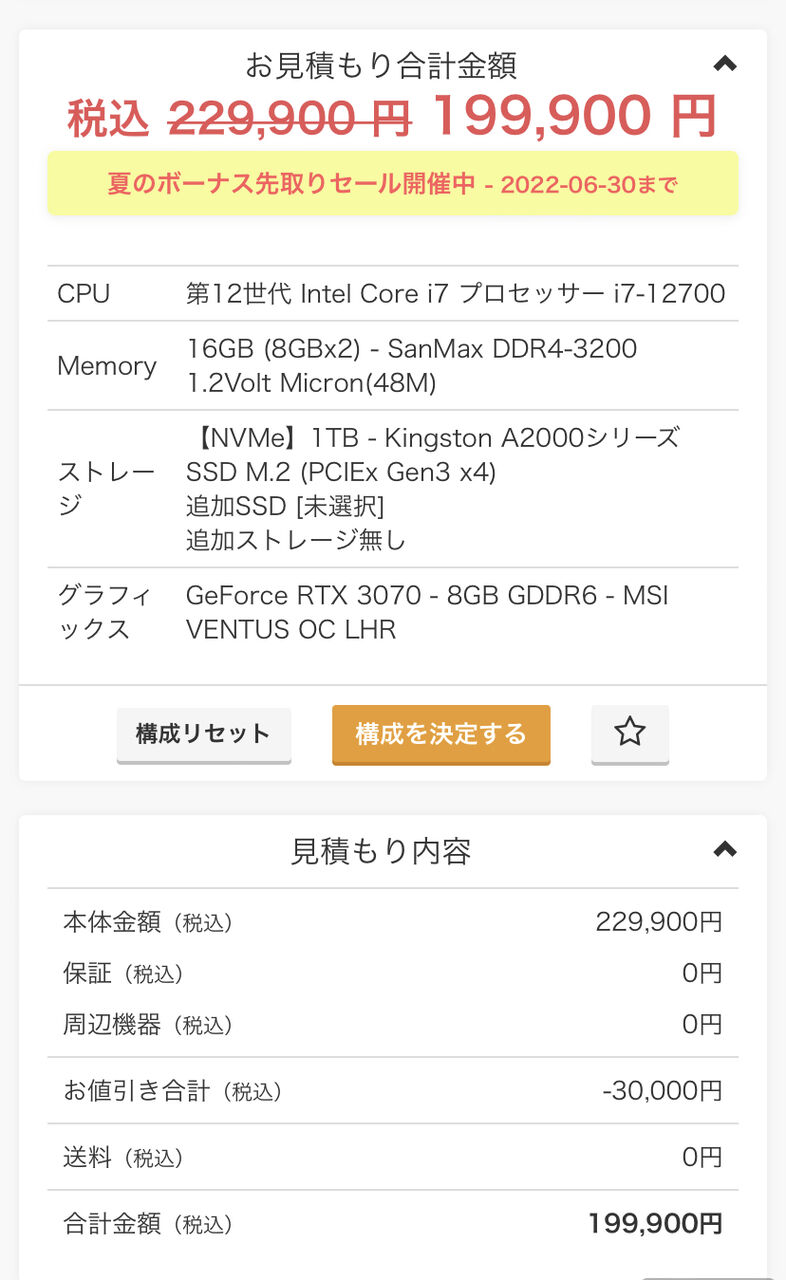Collapse the 見積もり内容 section chevron
Image resolution: width=786 pixels, height=1280 pixels.
tap(725, 850)
